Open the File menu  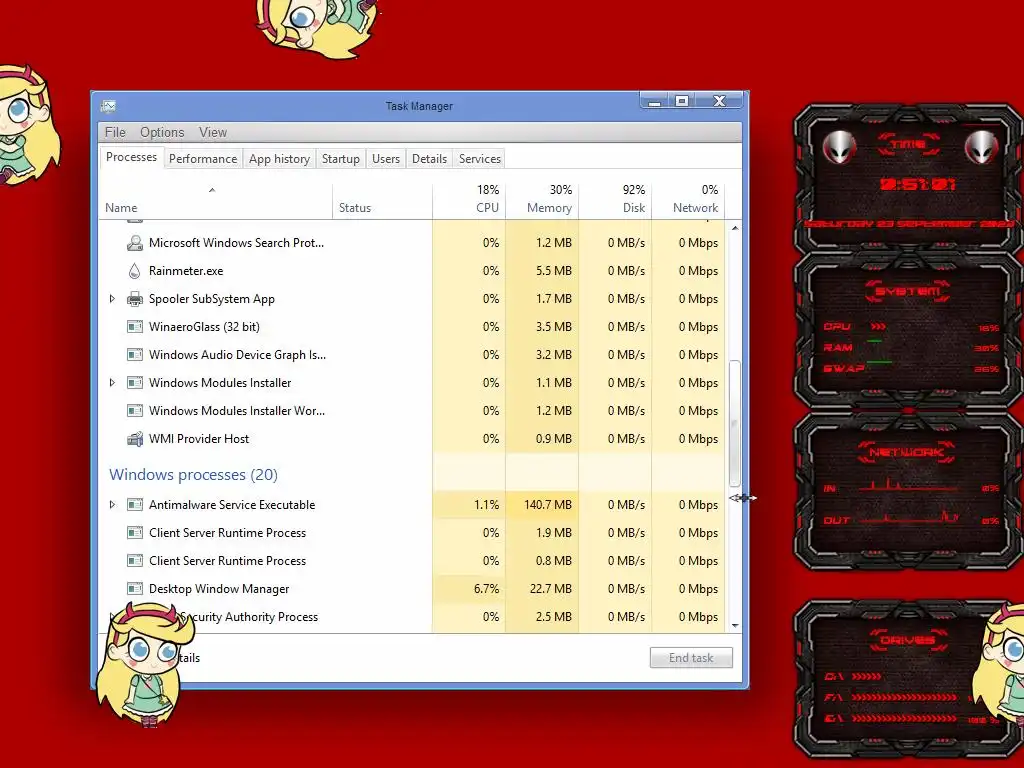pyautogui.click(x=115, y=133)
